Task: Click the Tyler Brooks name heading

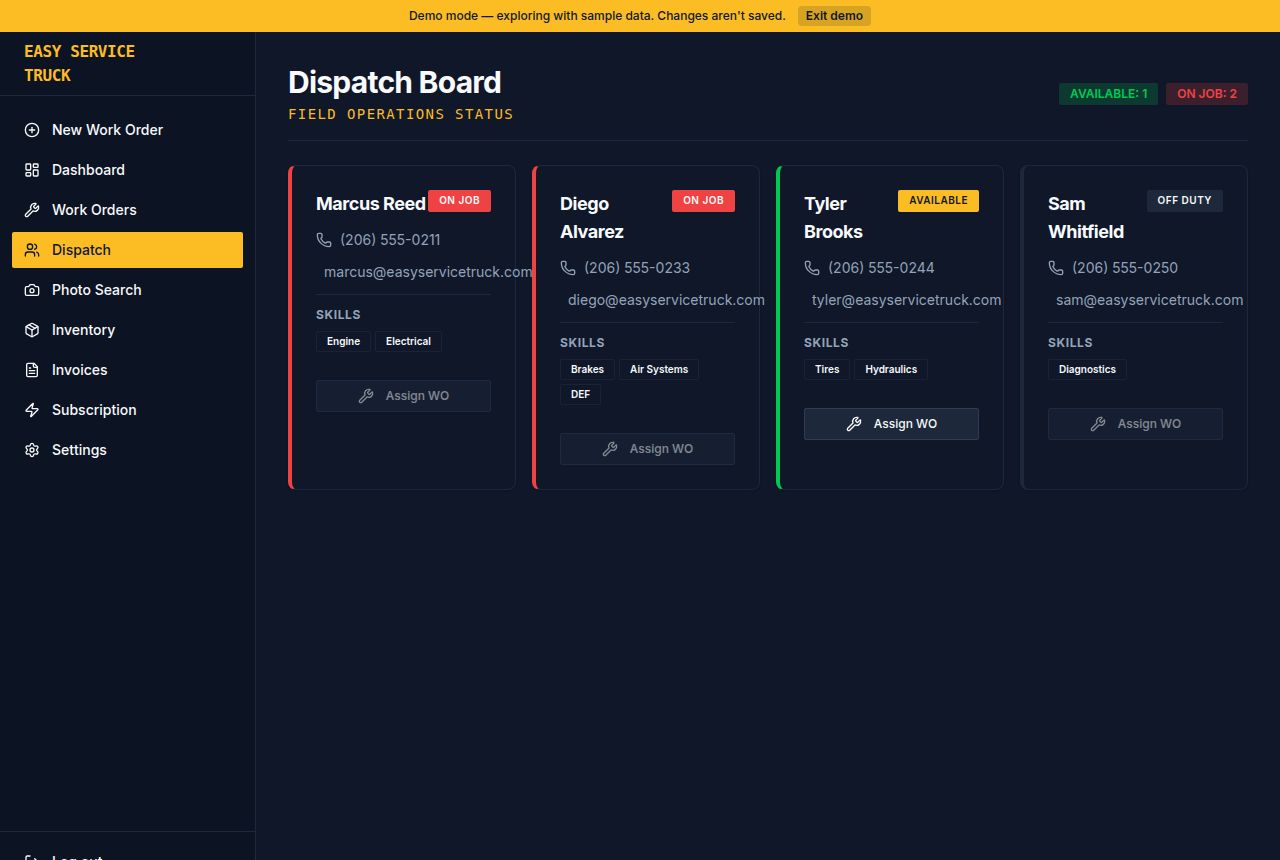Action: click(x=833, y=218)
